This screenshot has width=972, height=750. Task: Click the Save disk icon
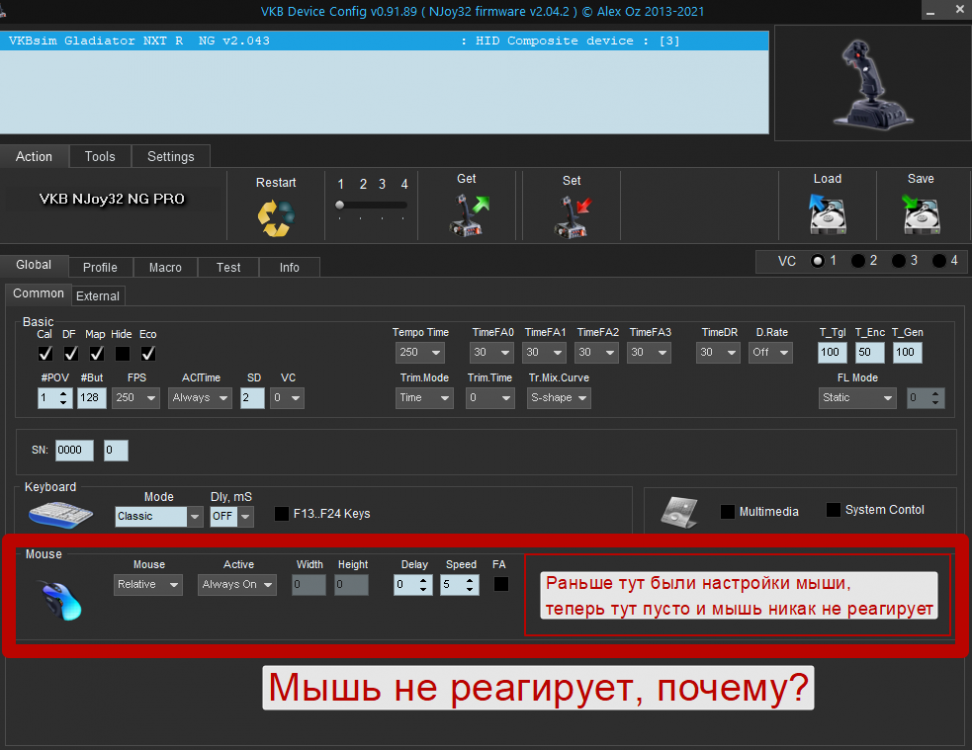coord(921,214)
